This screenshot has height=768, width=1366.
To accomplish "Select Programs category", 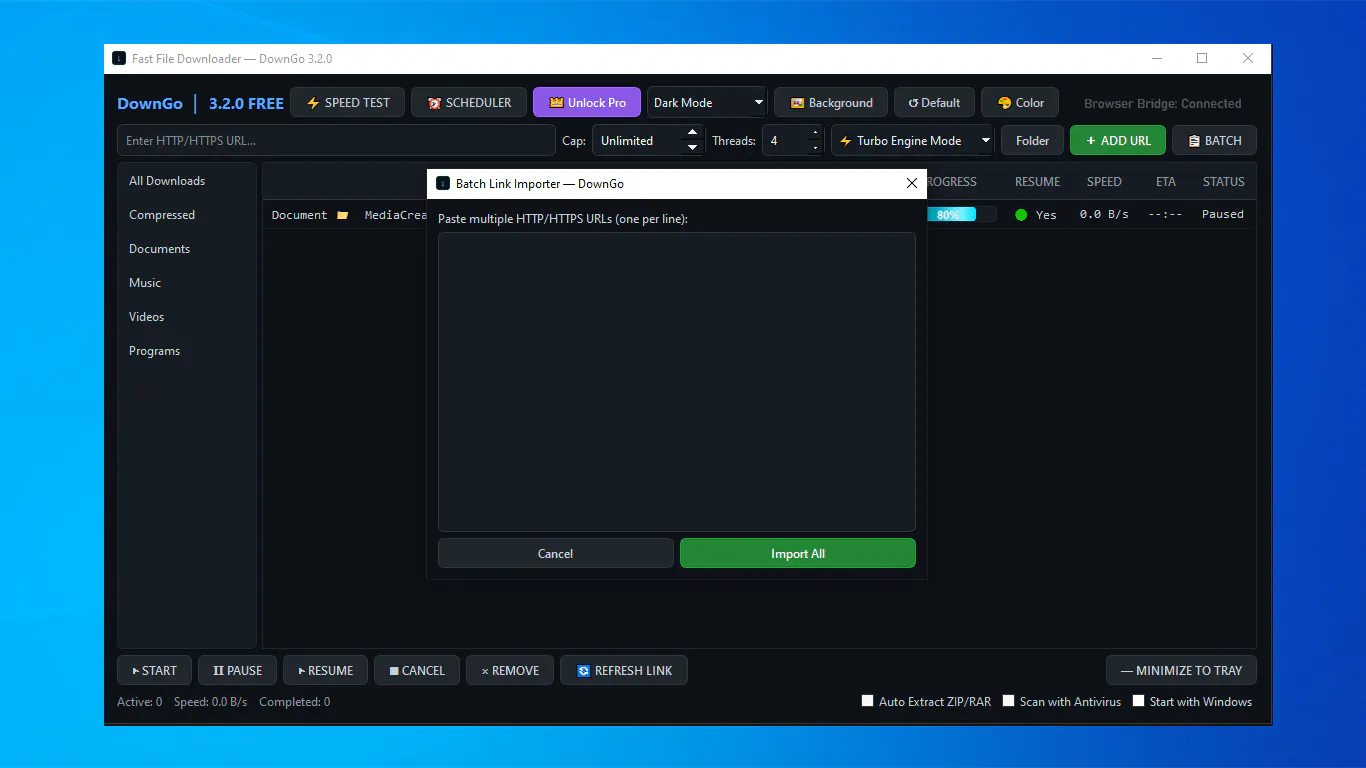I will coord(187,351).
